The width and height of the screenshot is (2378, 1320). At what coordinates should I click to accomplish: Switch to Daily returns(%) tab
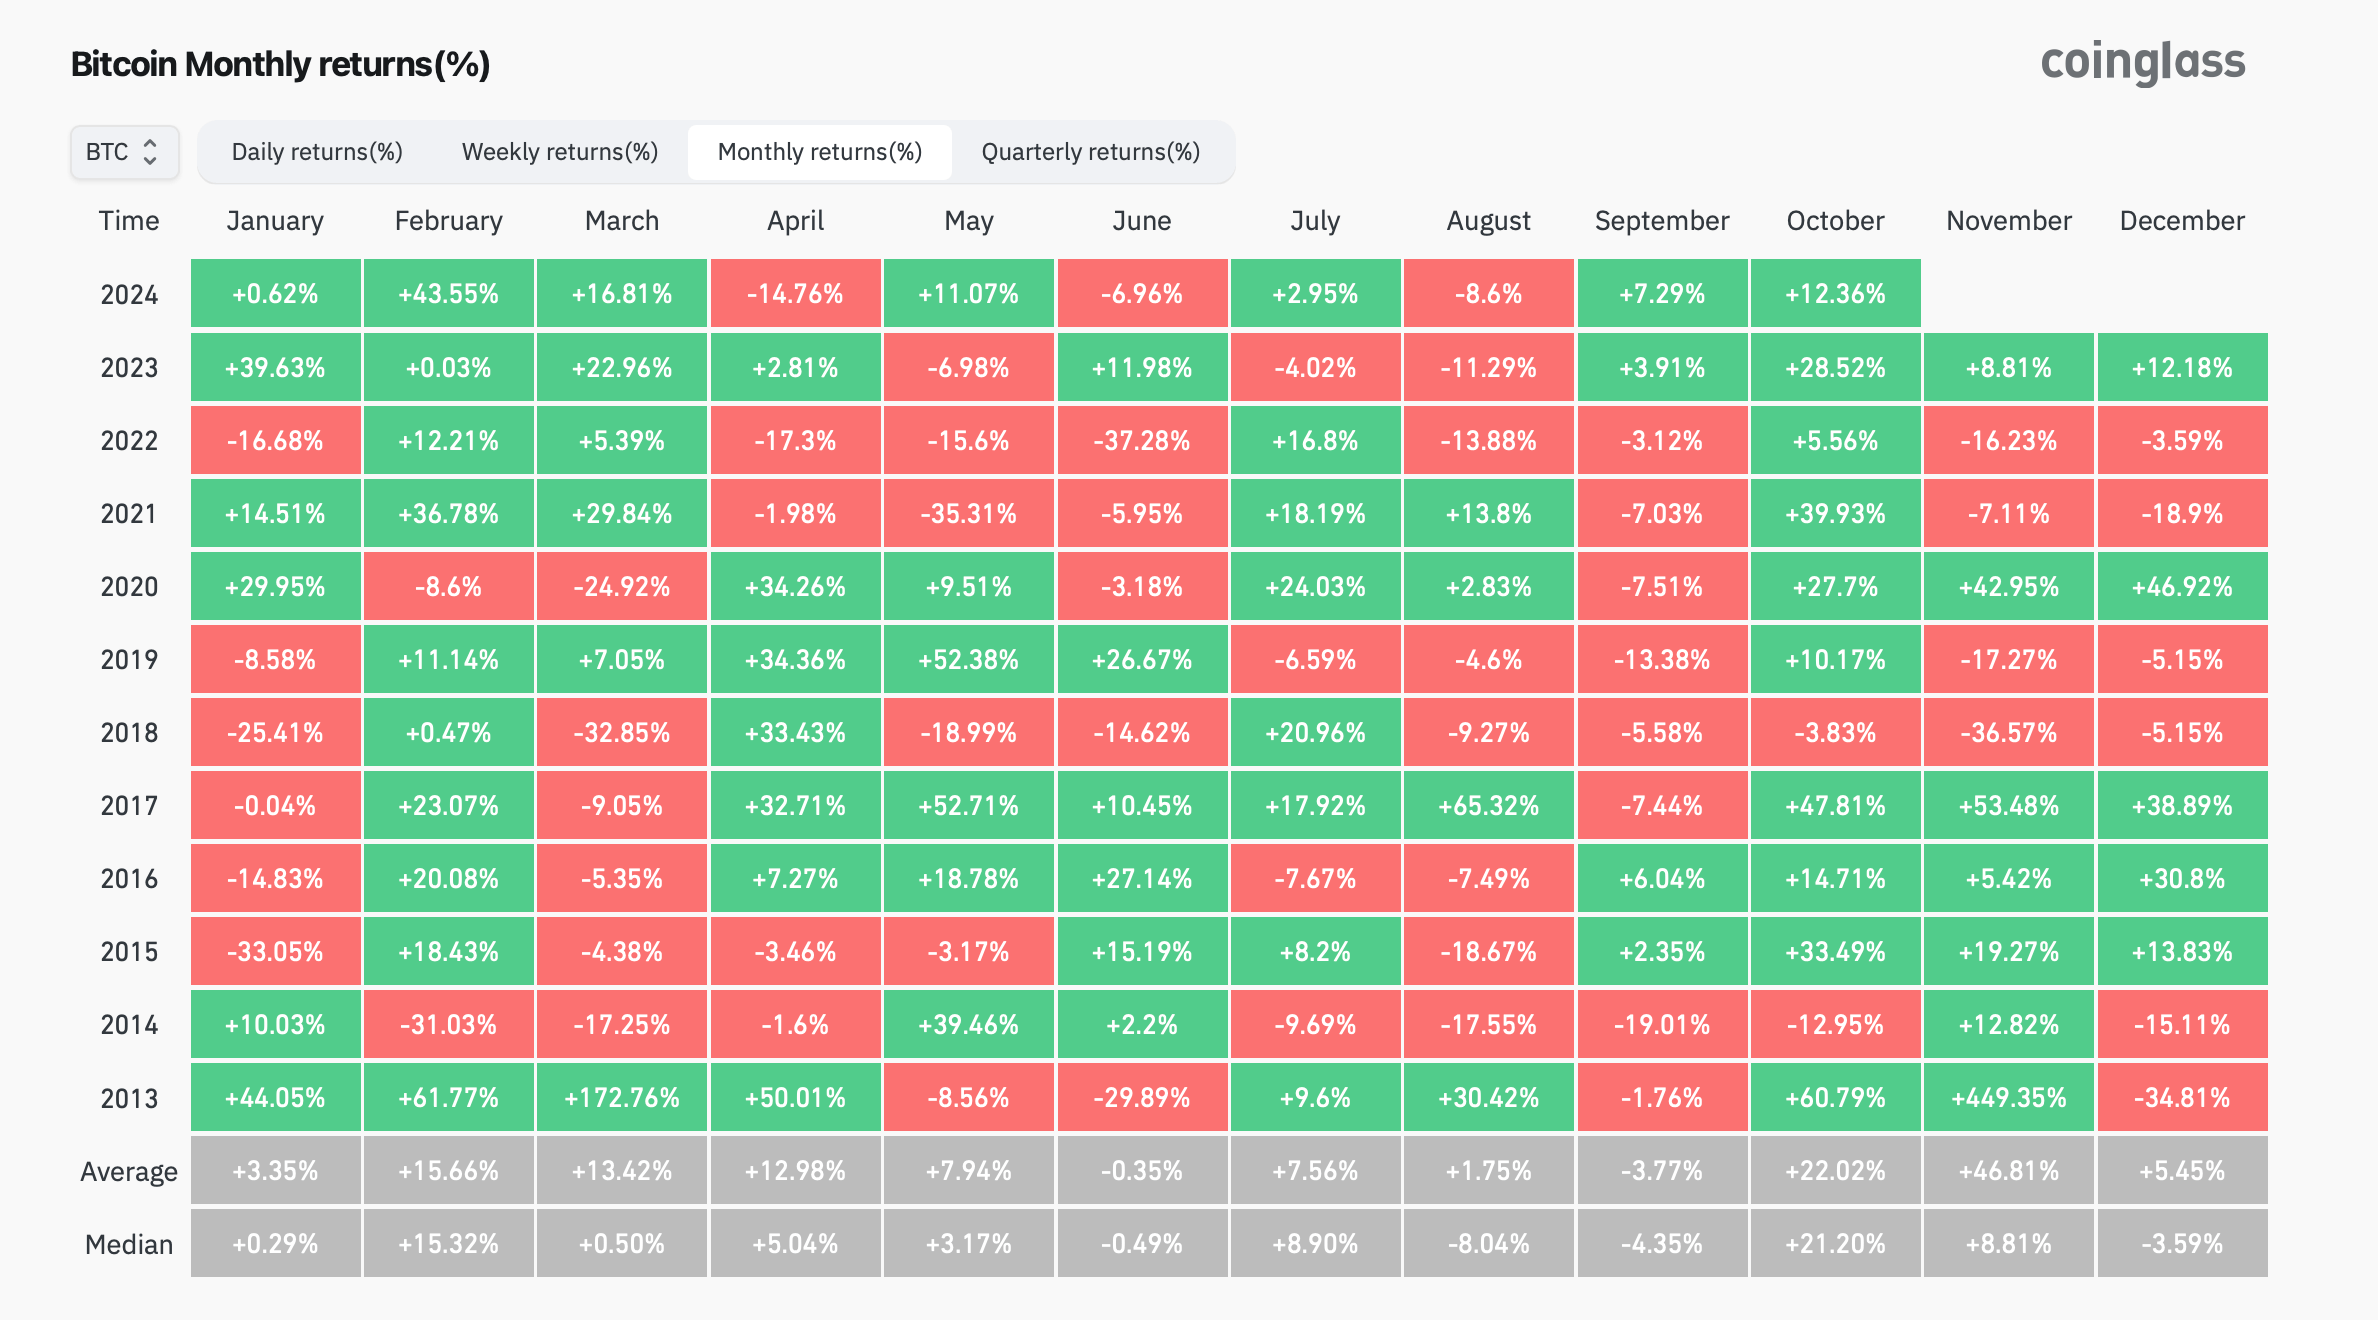pyautogui.click(x=317, y=152)
